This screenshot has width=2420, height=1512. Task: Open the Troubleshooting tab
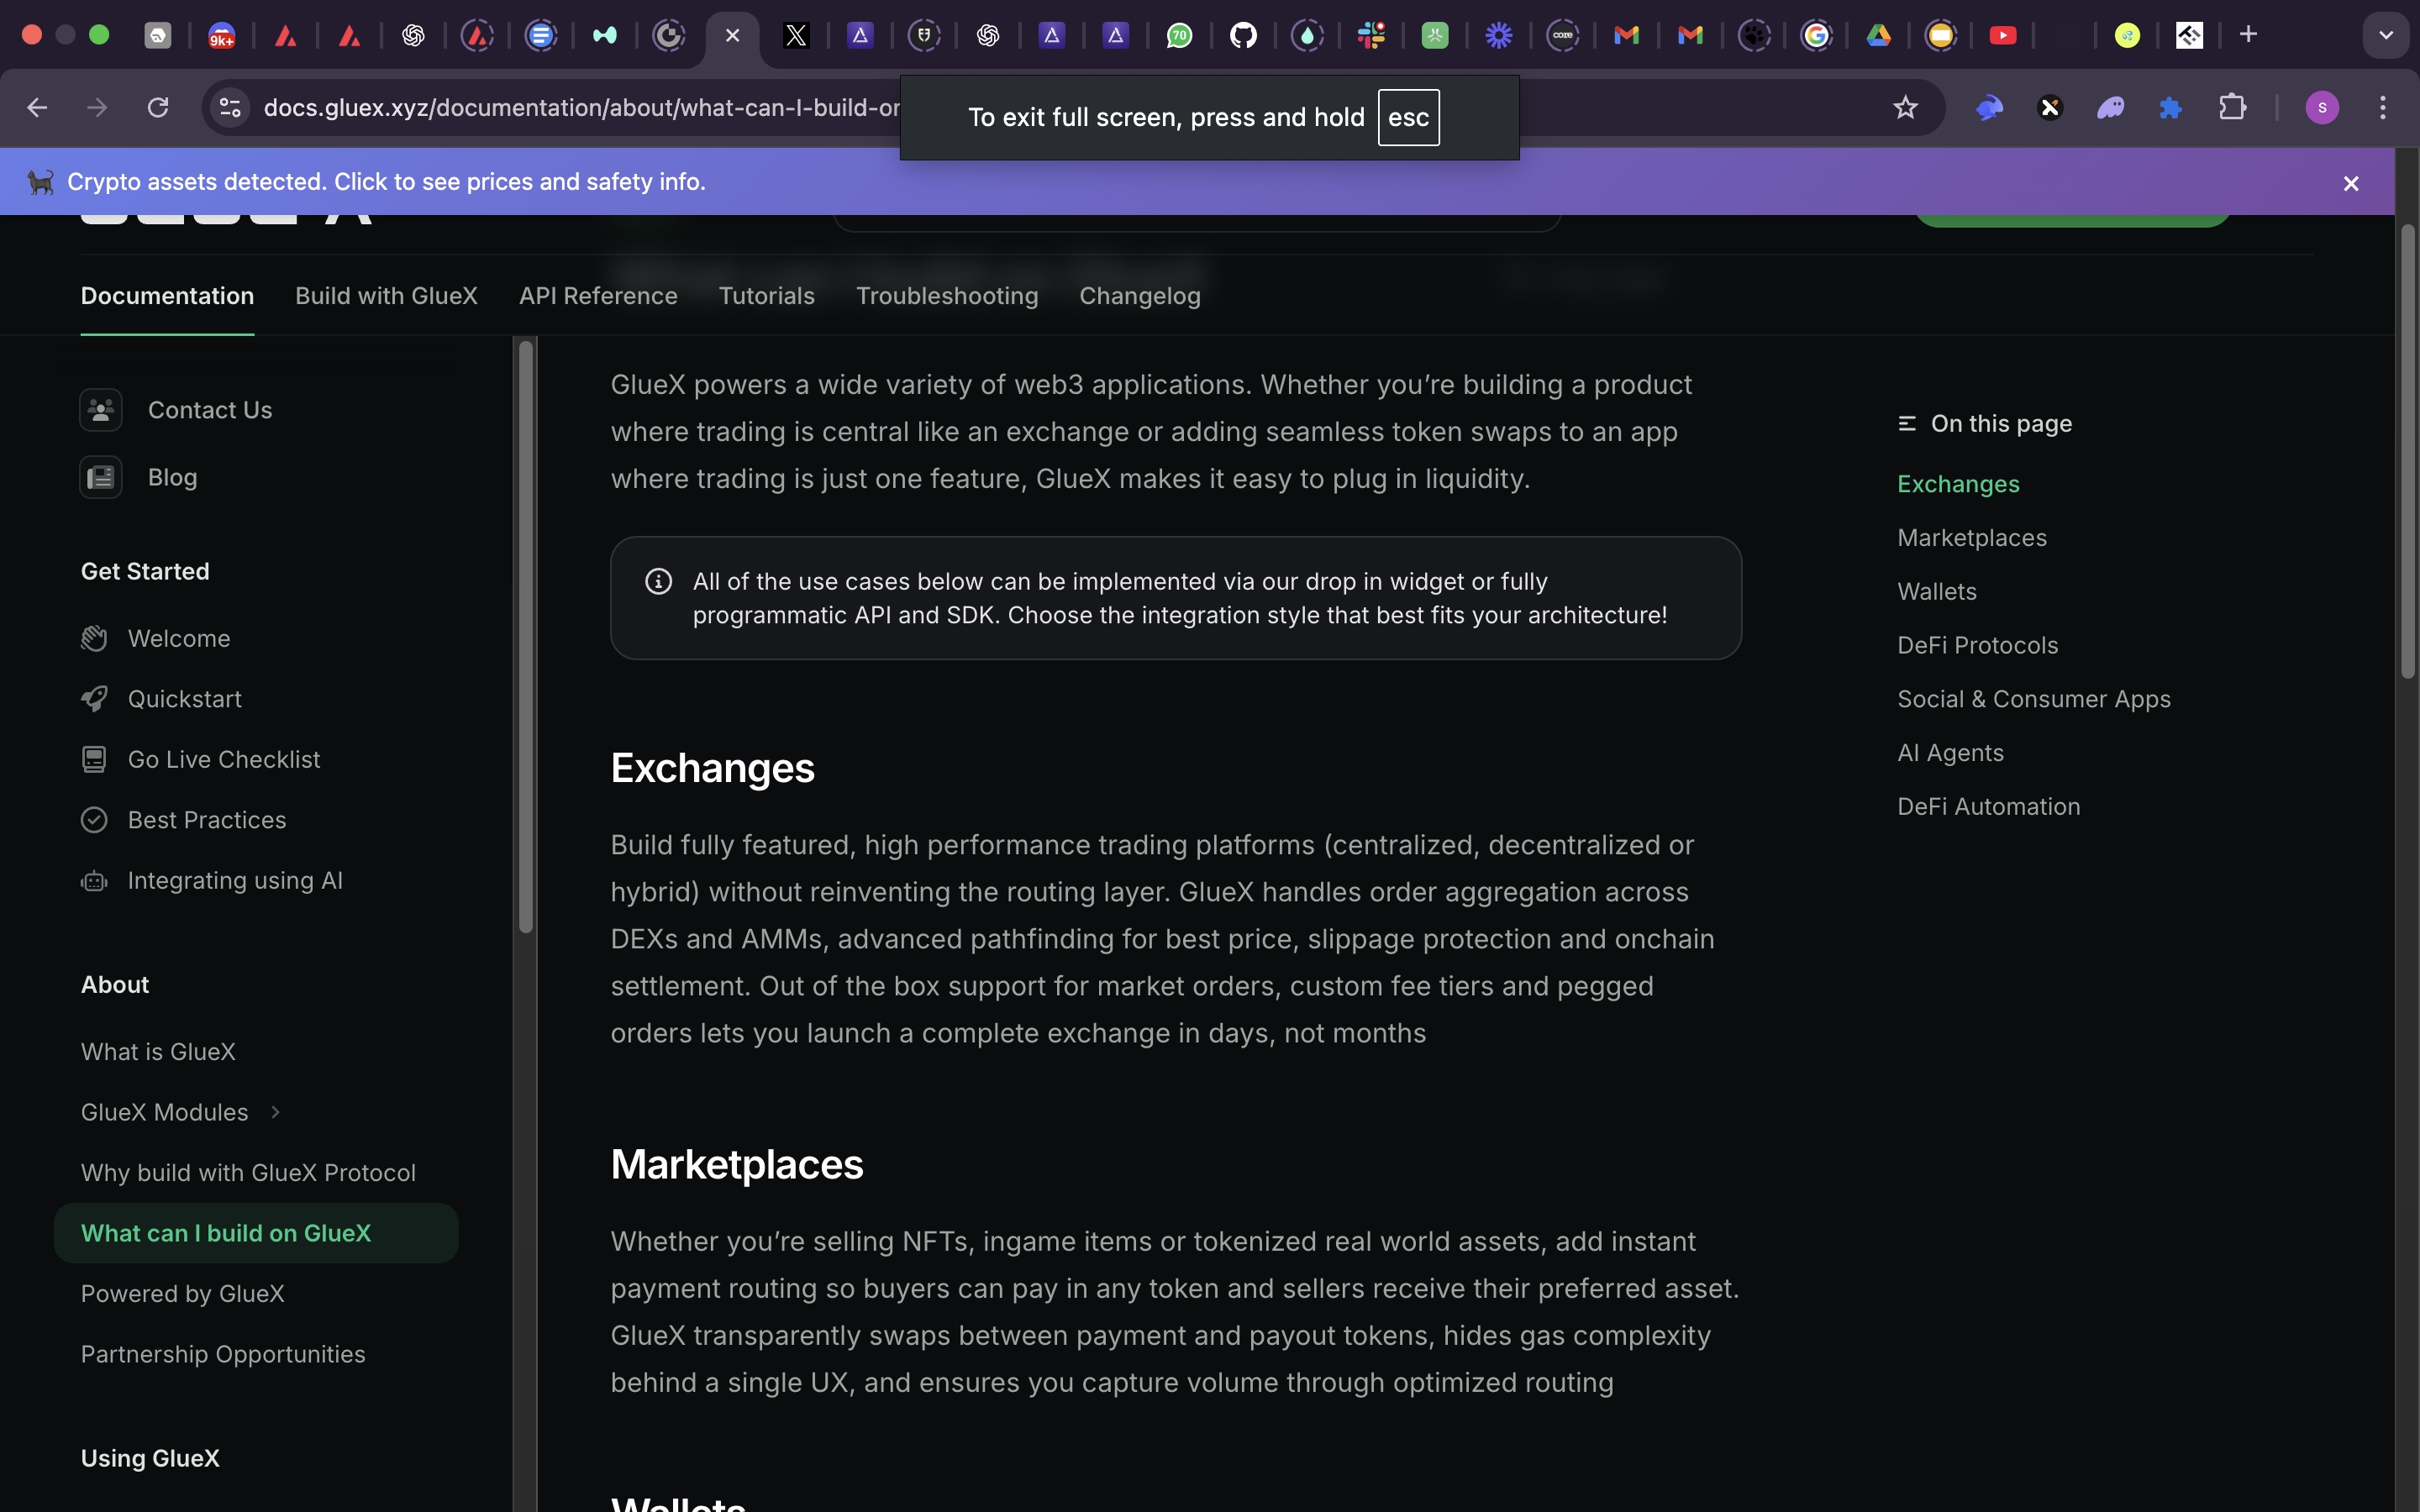(x=946, y=296)
